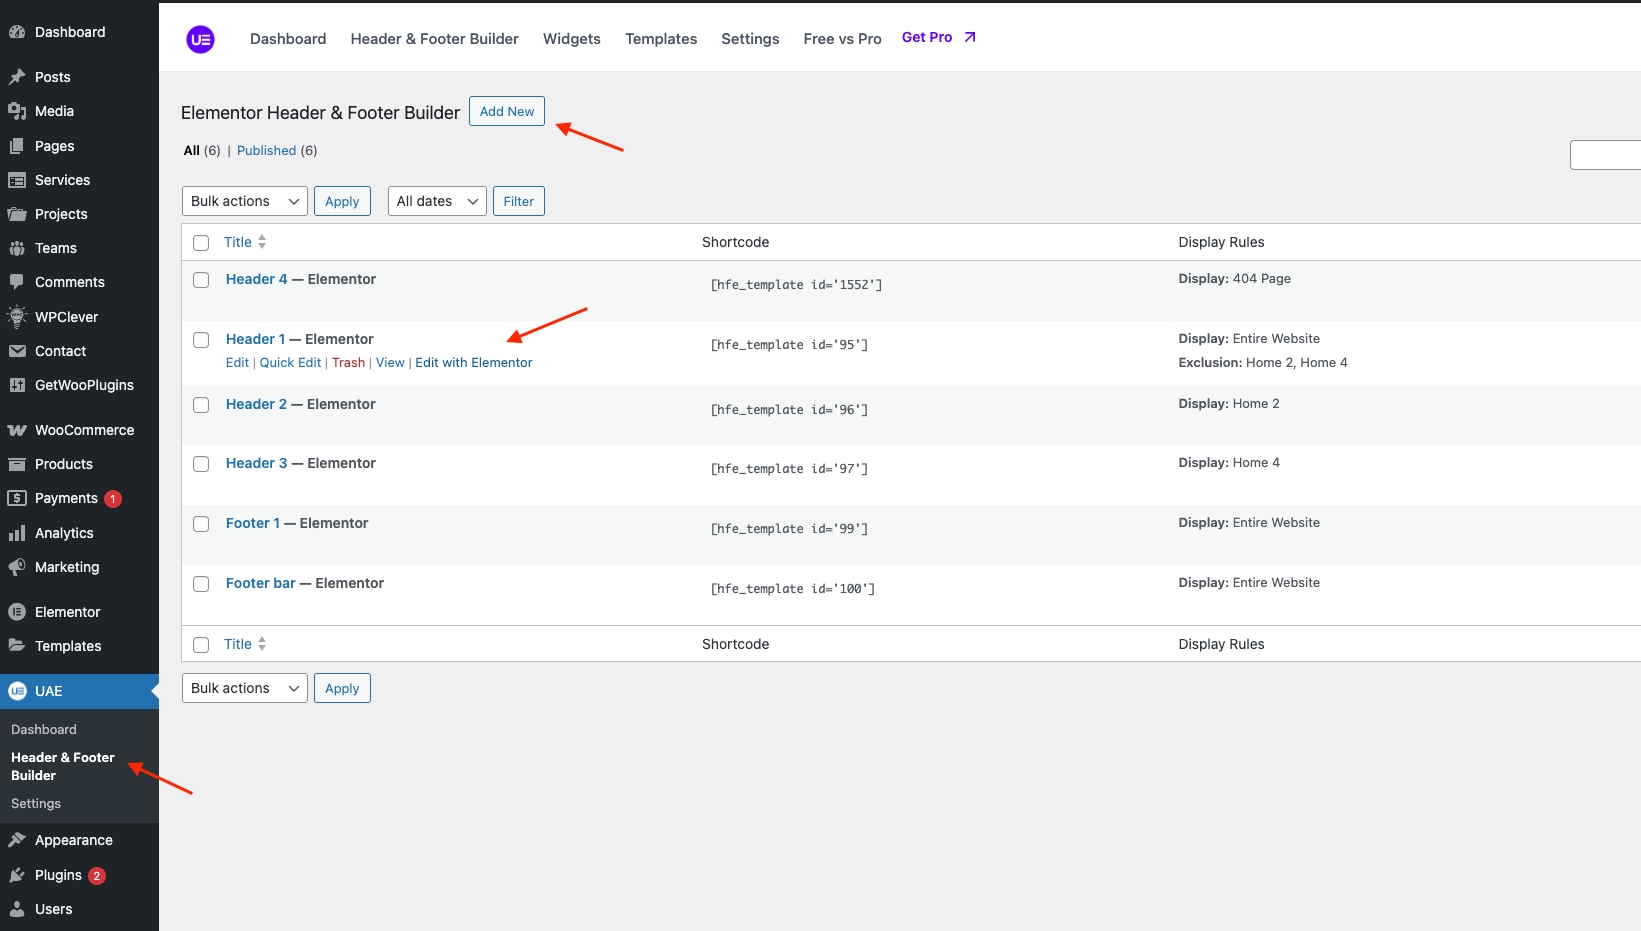This screenshot has width=1641, height=931.
Task: Open the top Bulk actions dropdown
Action: (x=244, y=201)
